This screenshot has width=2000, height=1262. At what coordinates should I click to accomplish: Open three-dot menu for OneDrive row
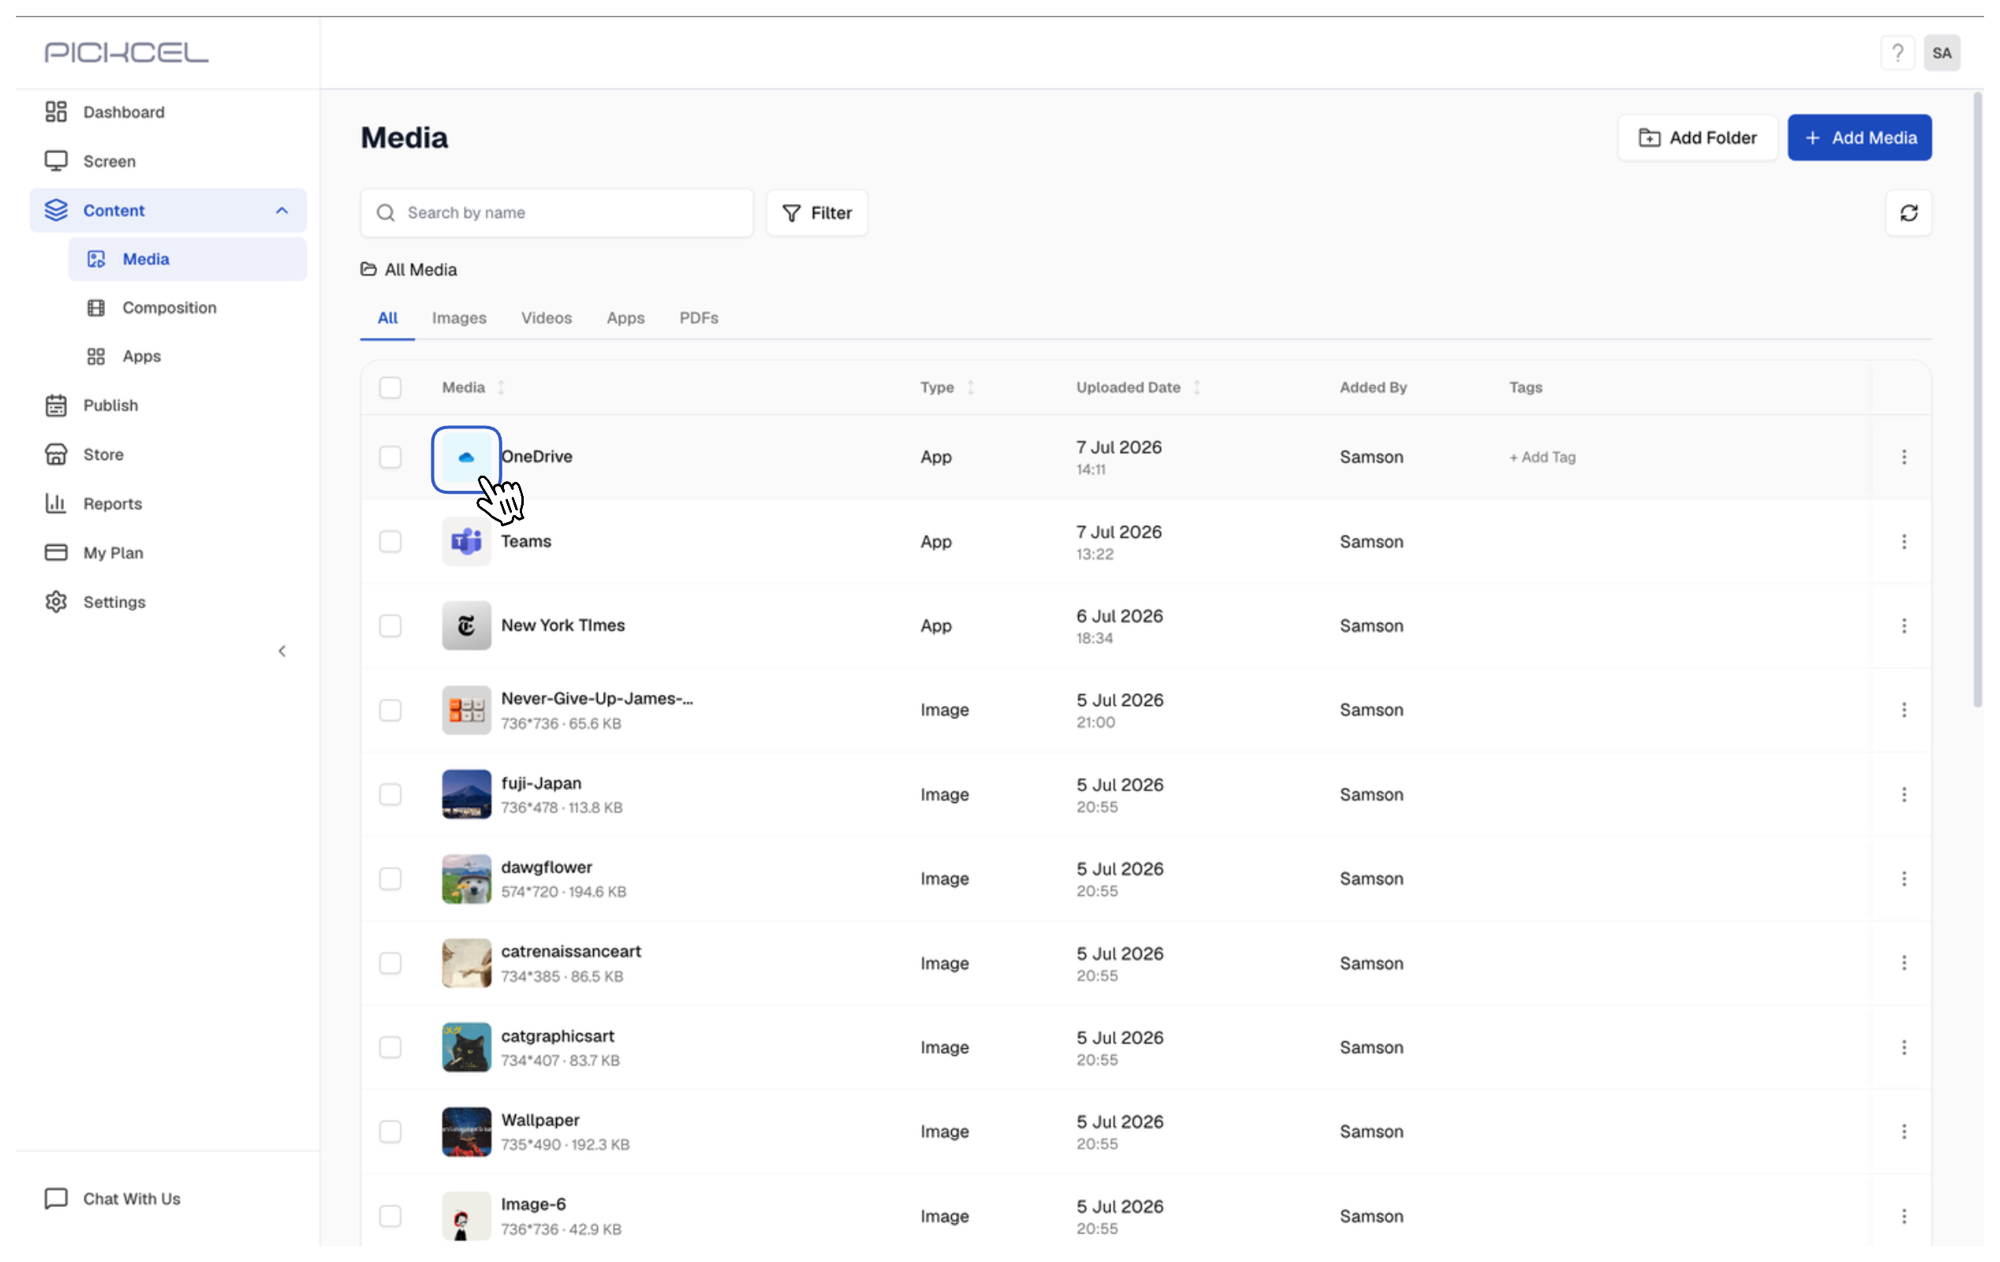pos(1903,457)
